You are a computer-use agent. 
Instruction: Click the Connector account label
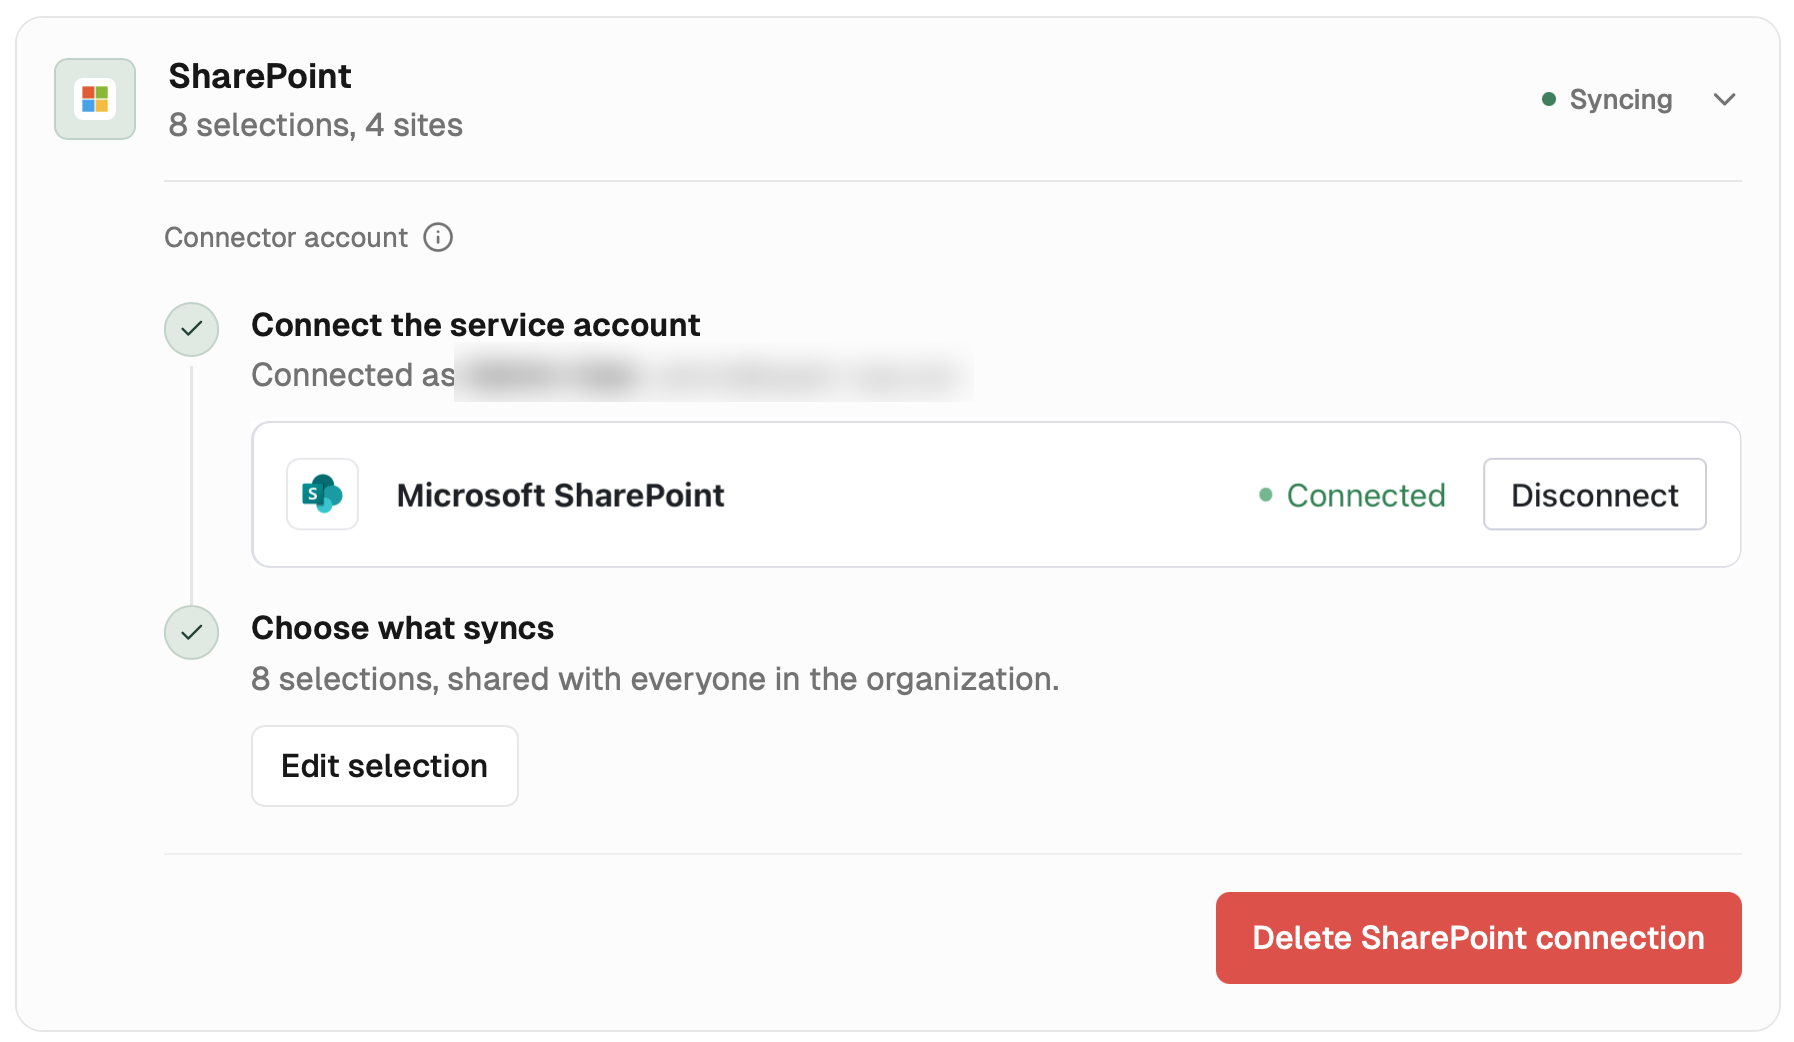tap(286, 237)
